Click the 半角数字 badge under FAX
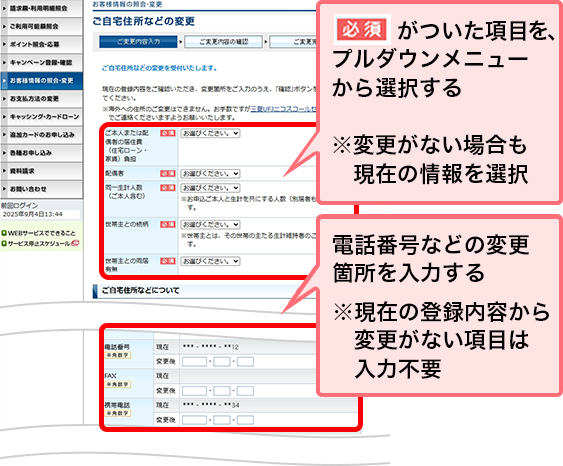The width and height of the screenshot is (563, 466). (118, 384)
